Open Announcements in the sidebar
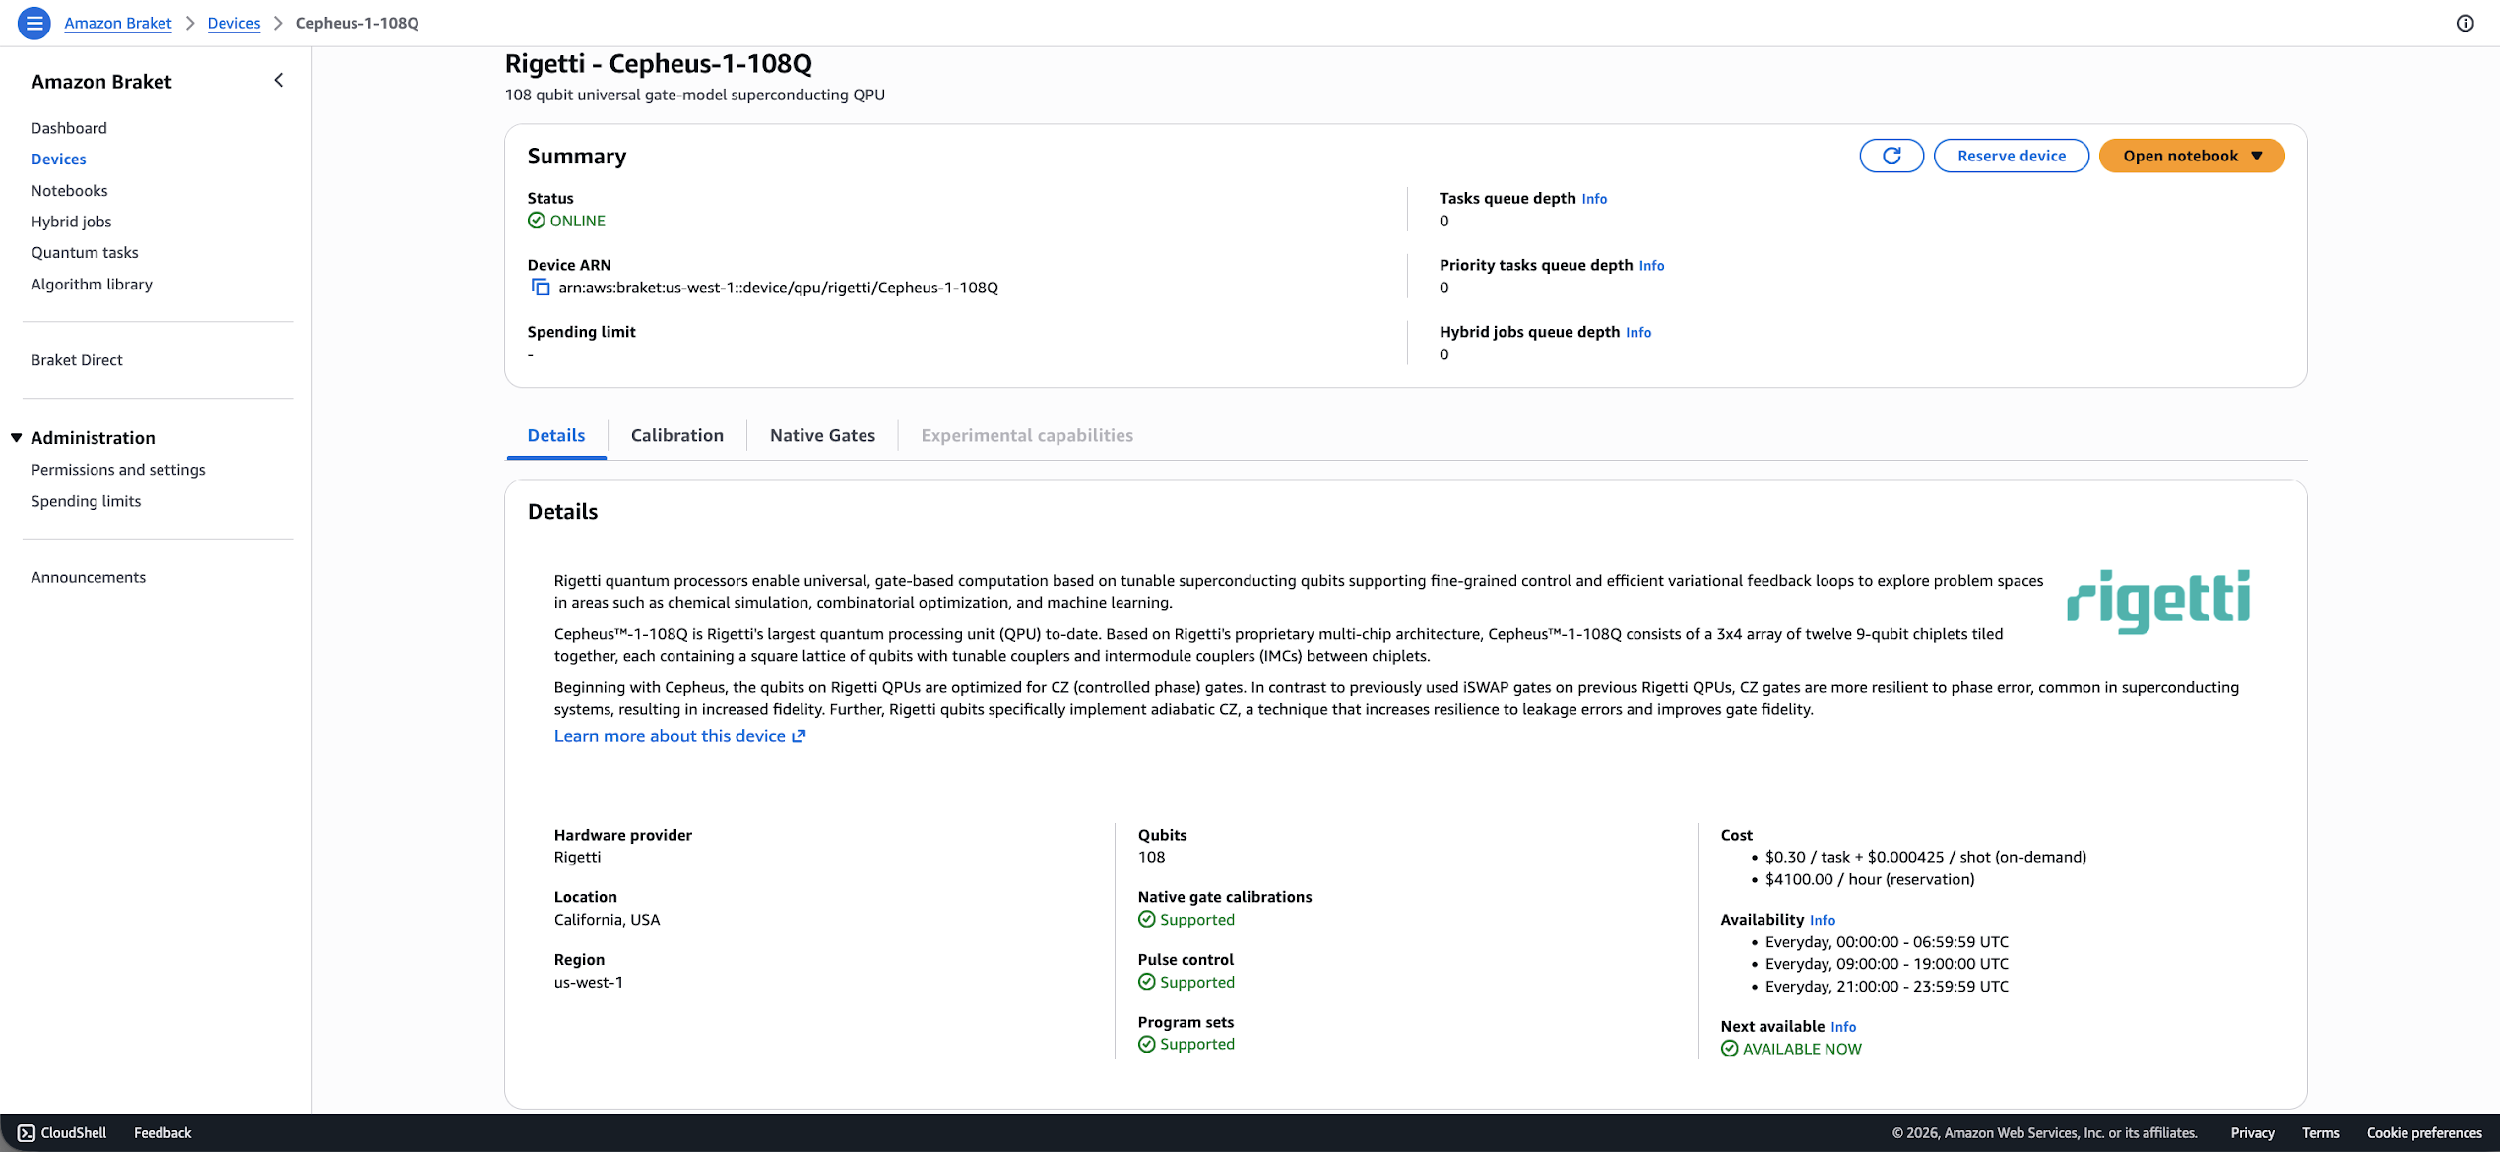Screen dimensions: 2500x1152 coord(89,578)
